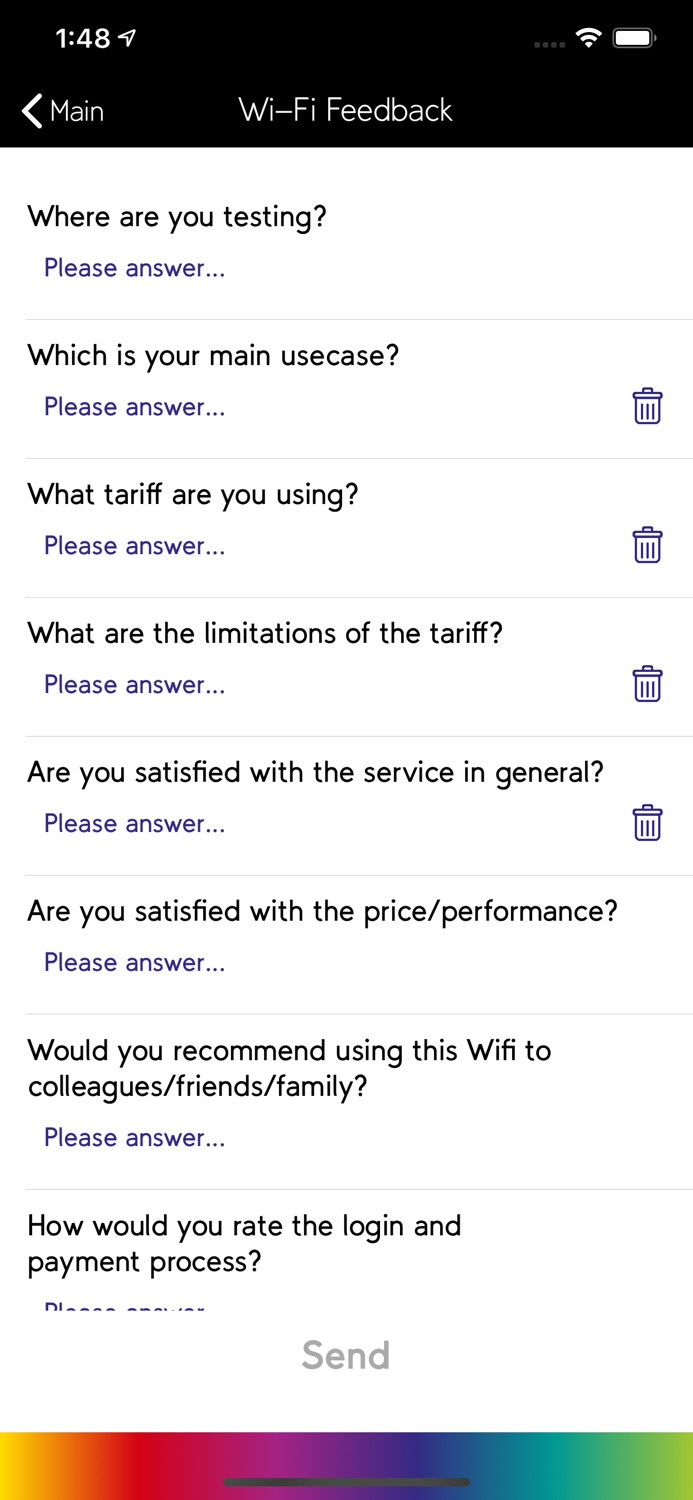Pick answer for price/performance satisfaction
This screenshot has width=693, height=1500.
134,963
